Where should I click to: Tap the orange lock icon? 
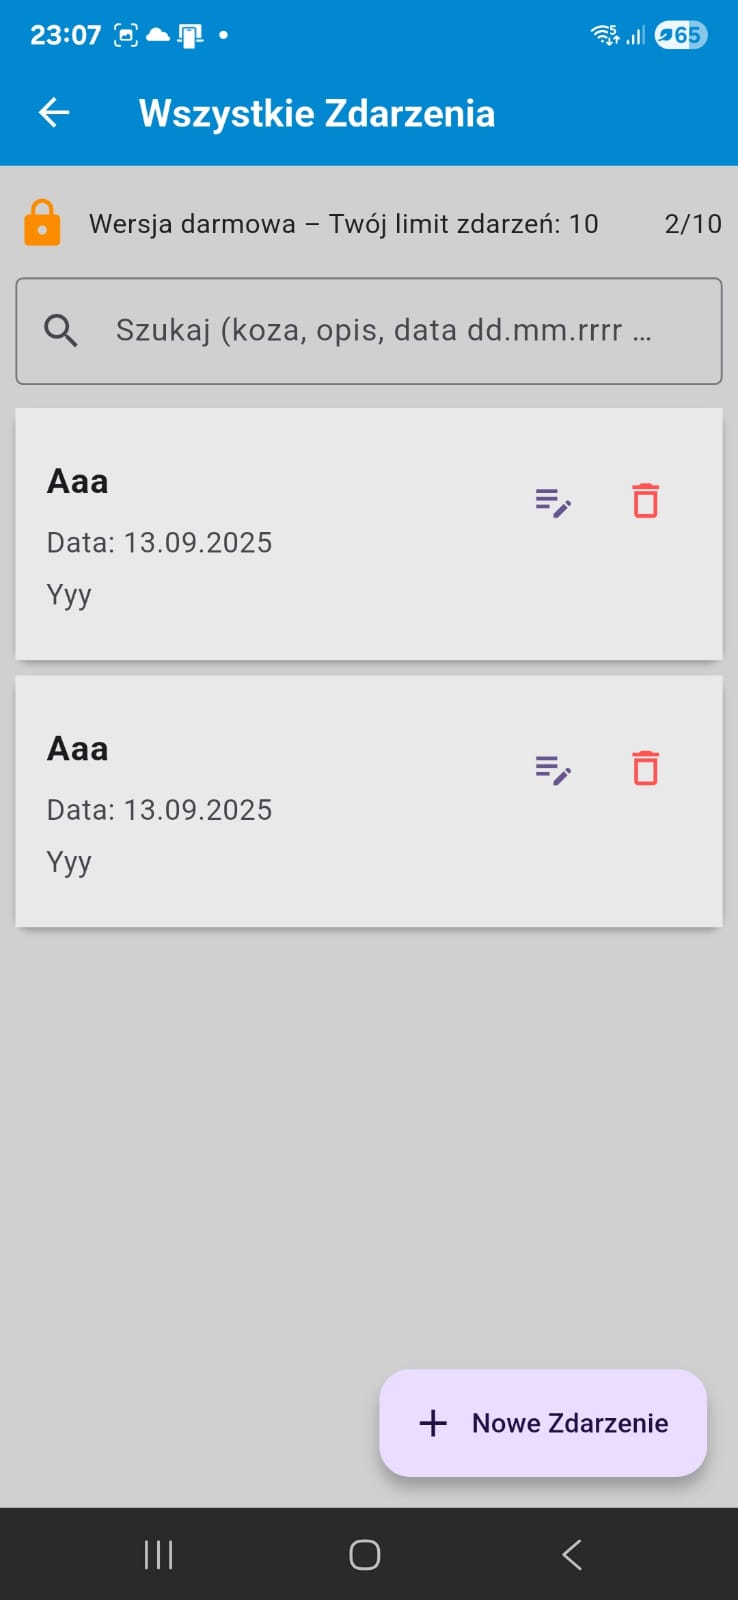[42, 223]
